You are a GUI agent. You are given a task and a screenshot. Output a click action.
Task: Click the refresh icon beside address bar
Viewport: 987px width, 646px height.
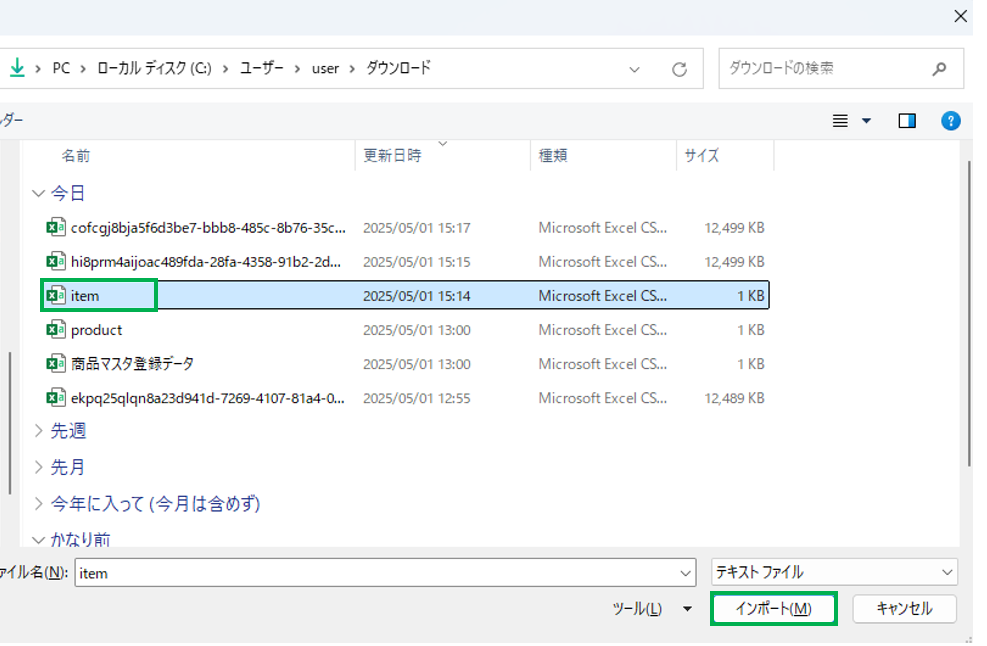679,69
